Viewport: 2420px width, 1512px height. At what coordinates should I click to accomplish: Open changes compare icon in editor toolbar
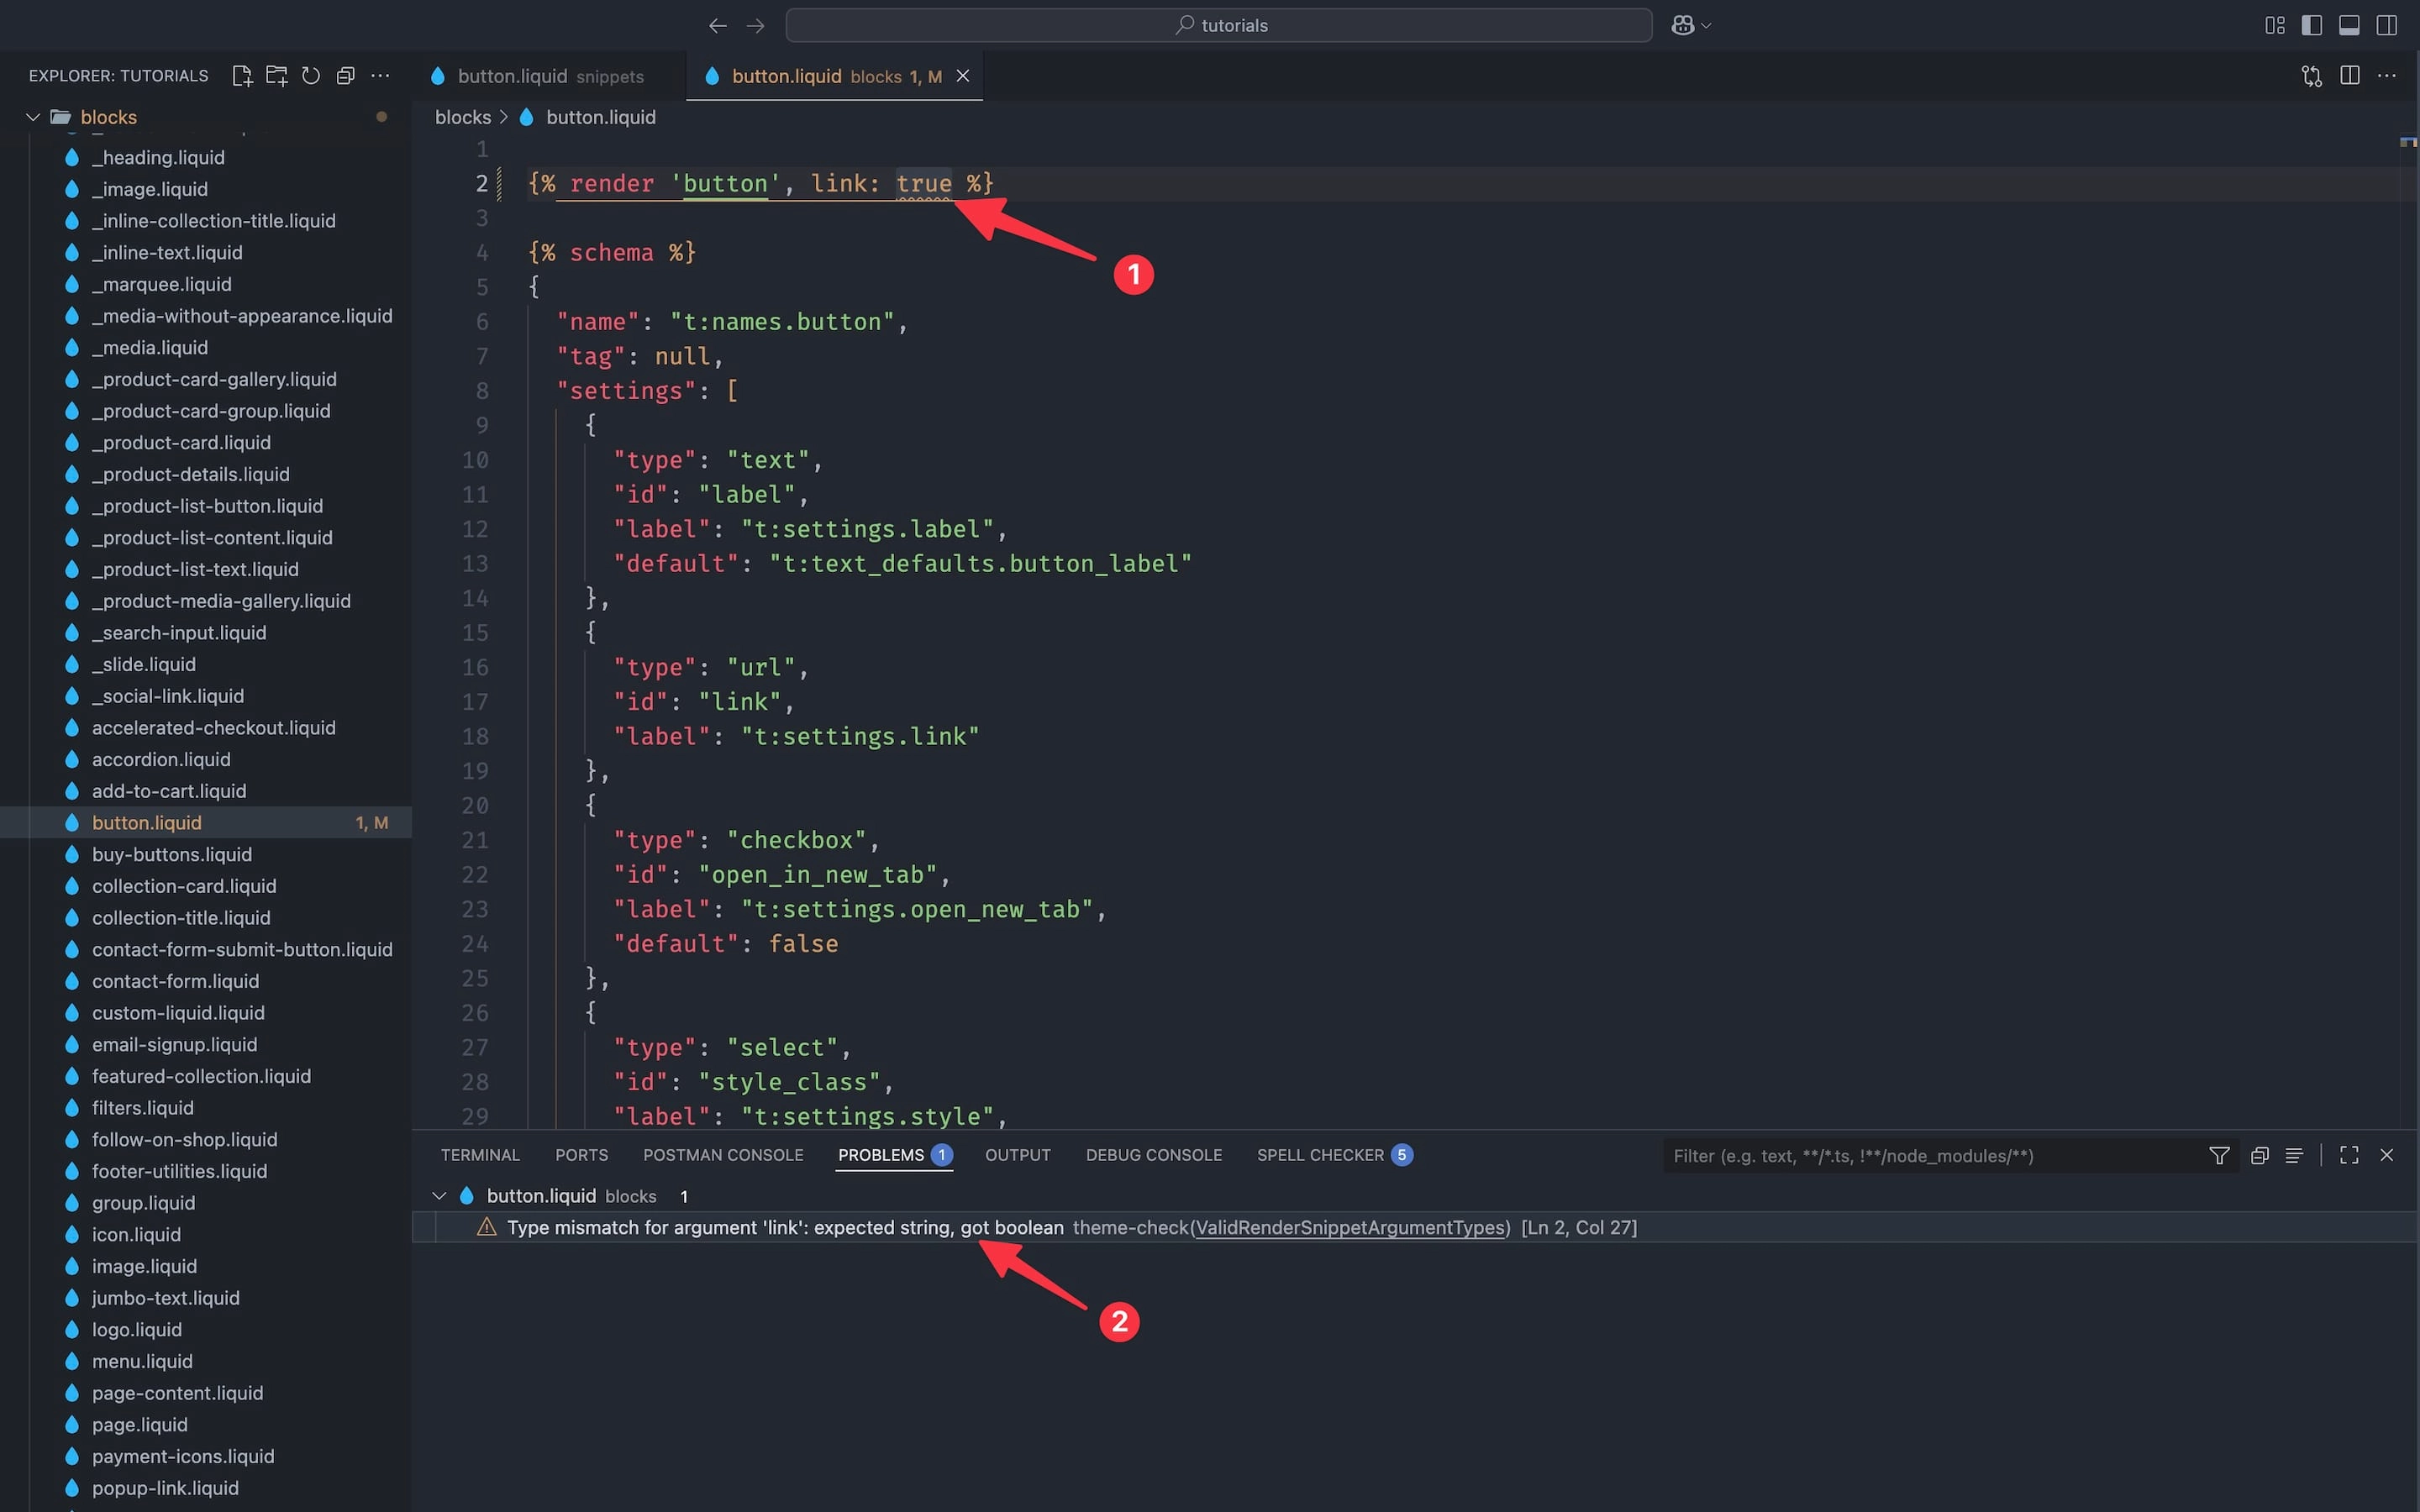tap(2311, 76)
